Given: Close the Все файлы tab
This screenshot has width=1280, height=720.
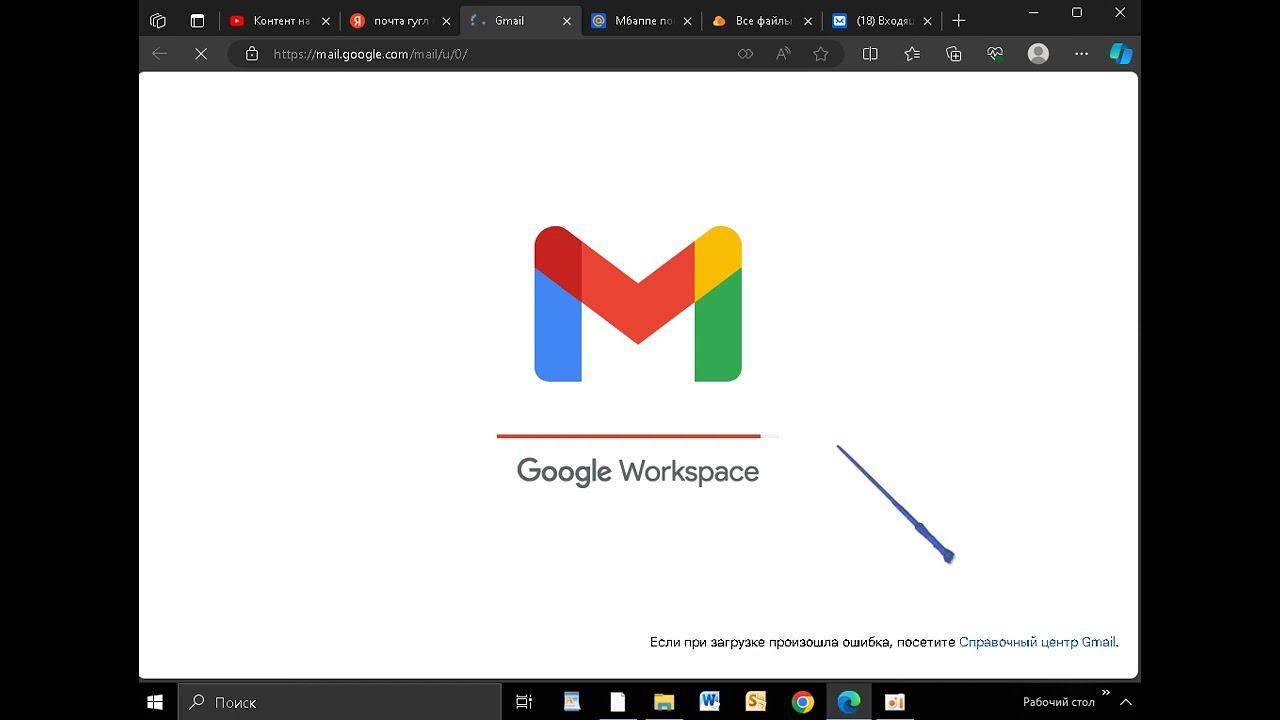Looking at the screenshot, I should 808,21.
